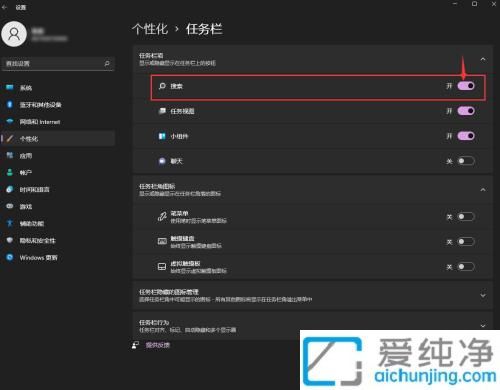
Task: Click the feedback icon beside 提供反馈
Action: tap(135, 345)
